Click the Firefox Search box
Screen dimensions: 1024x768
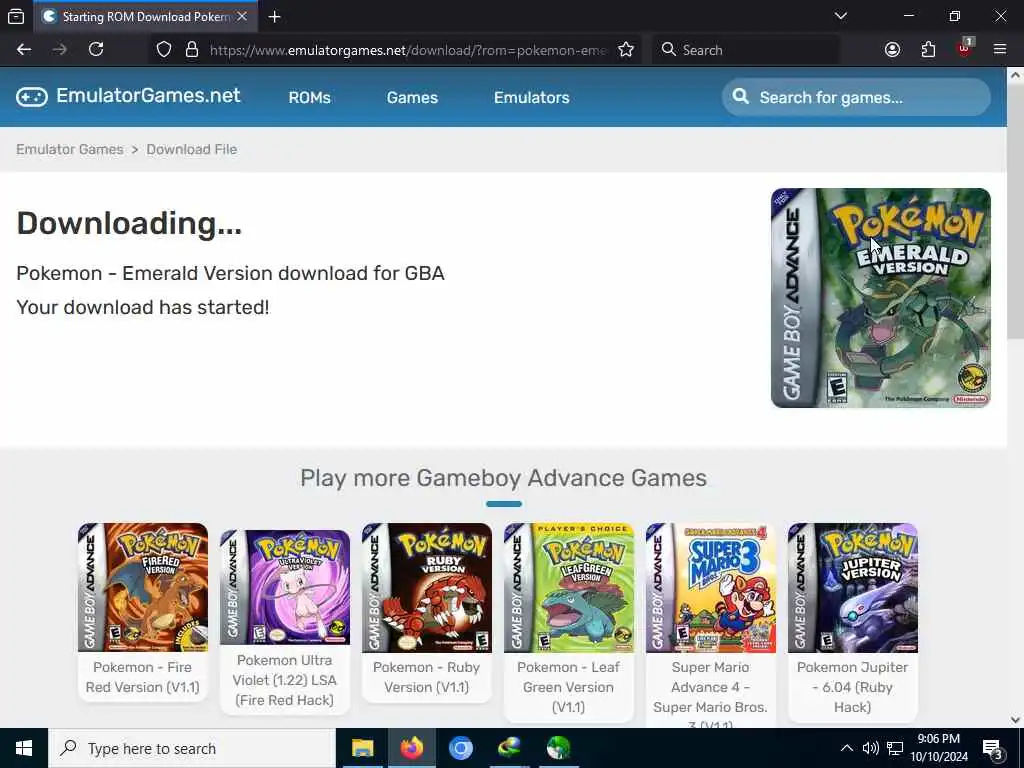[746, 50]
